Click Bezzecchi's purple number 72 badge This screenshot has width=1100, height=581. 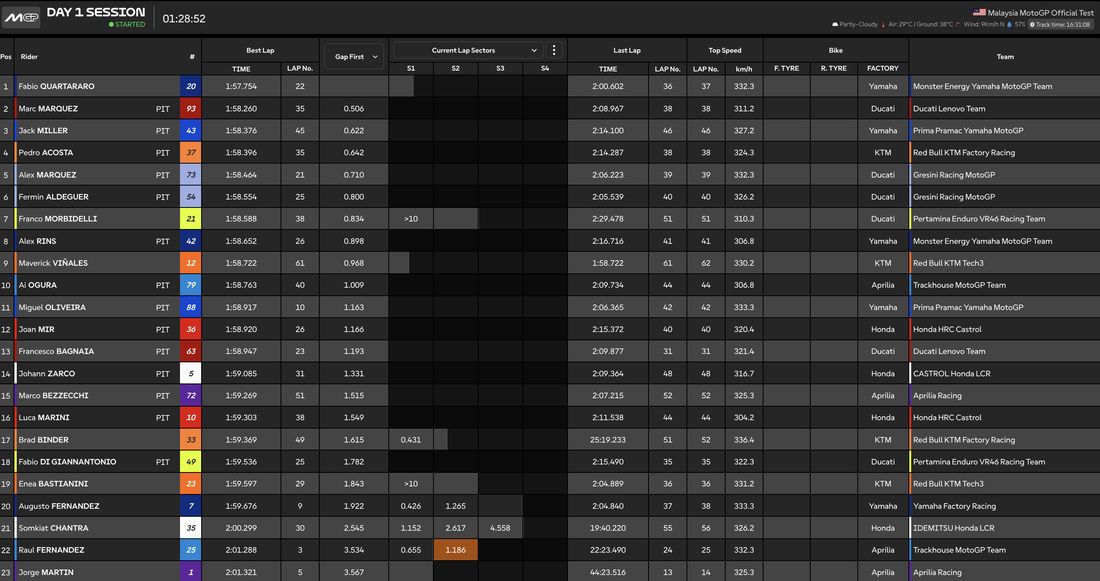click(x=191, y=396)
